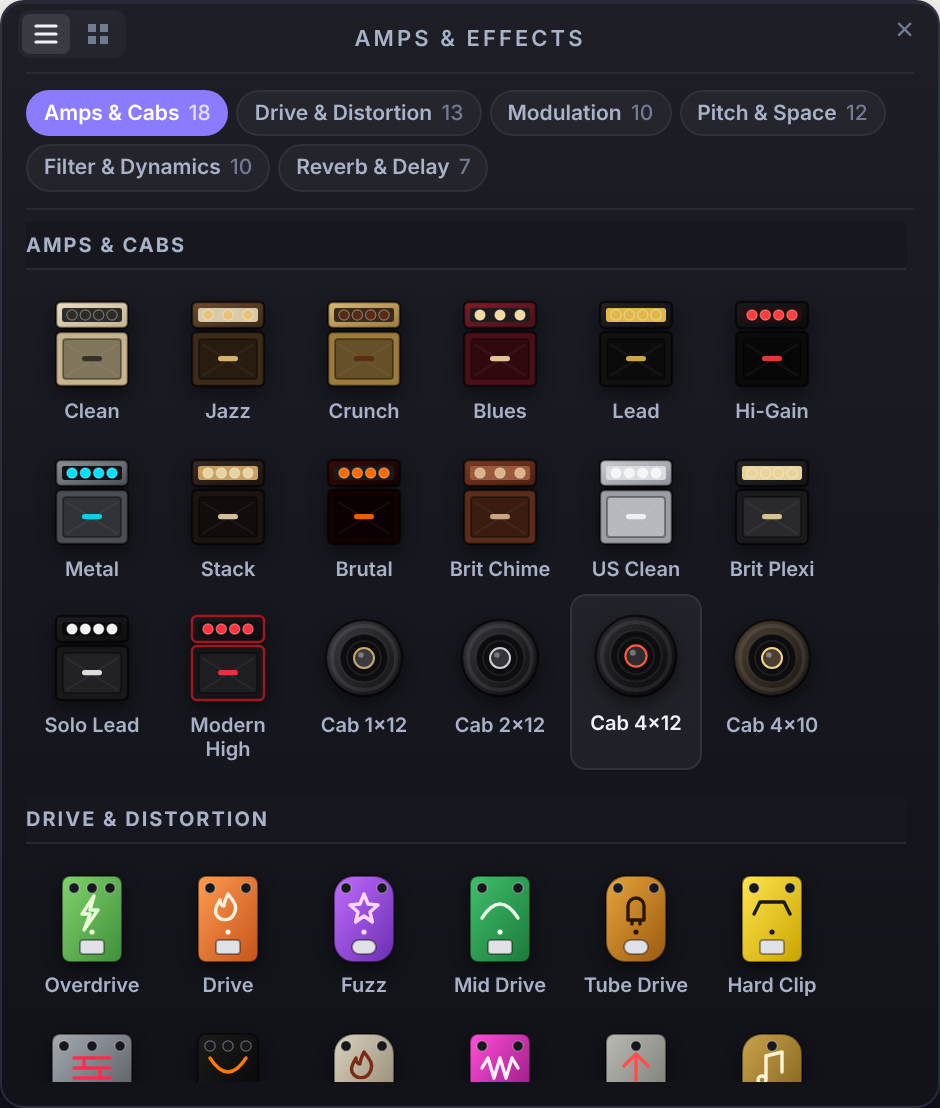
Task: Open the Amps & Cabs tab
Action: click(x=127, y=113)
